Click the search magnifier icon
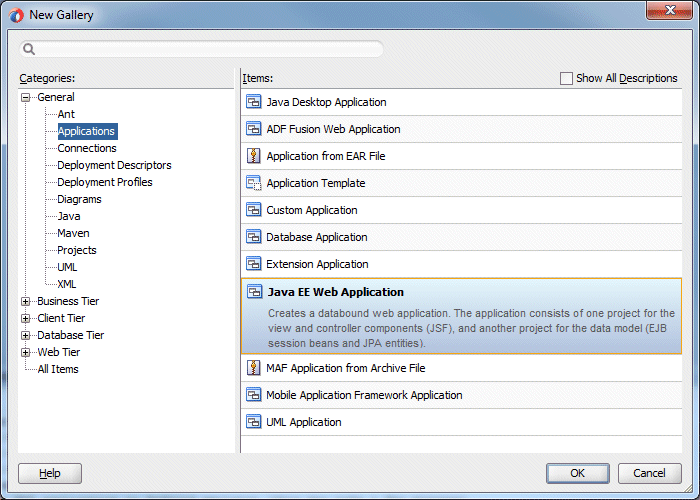Screen dimensions: 700x500 coord(29,49)
